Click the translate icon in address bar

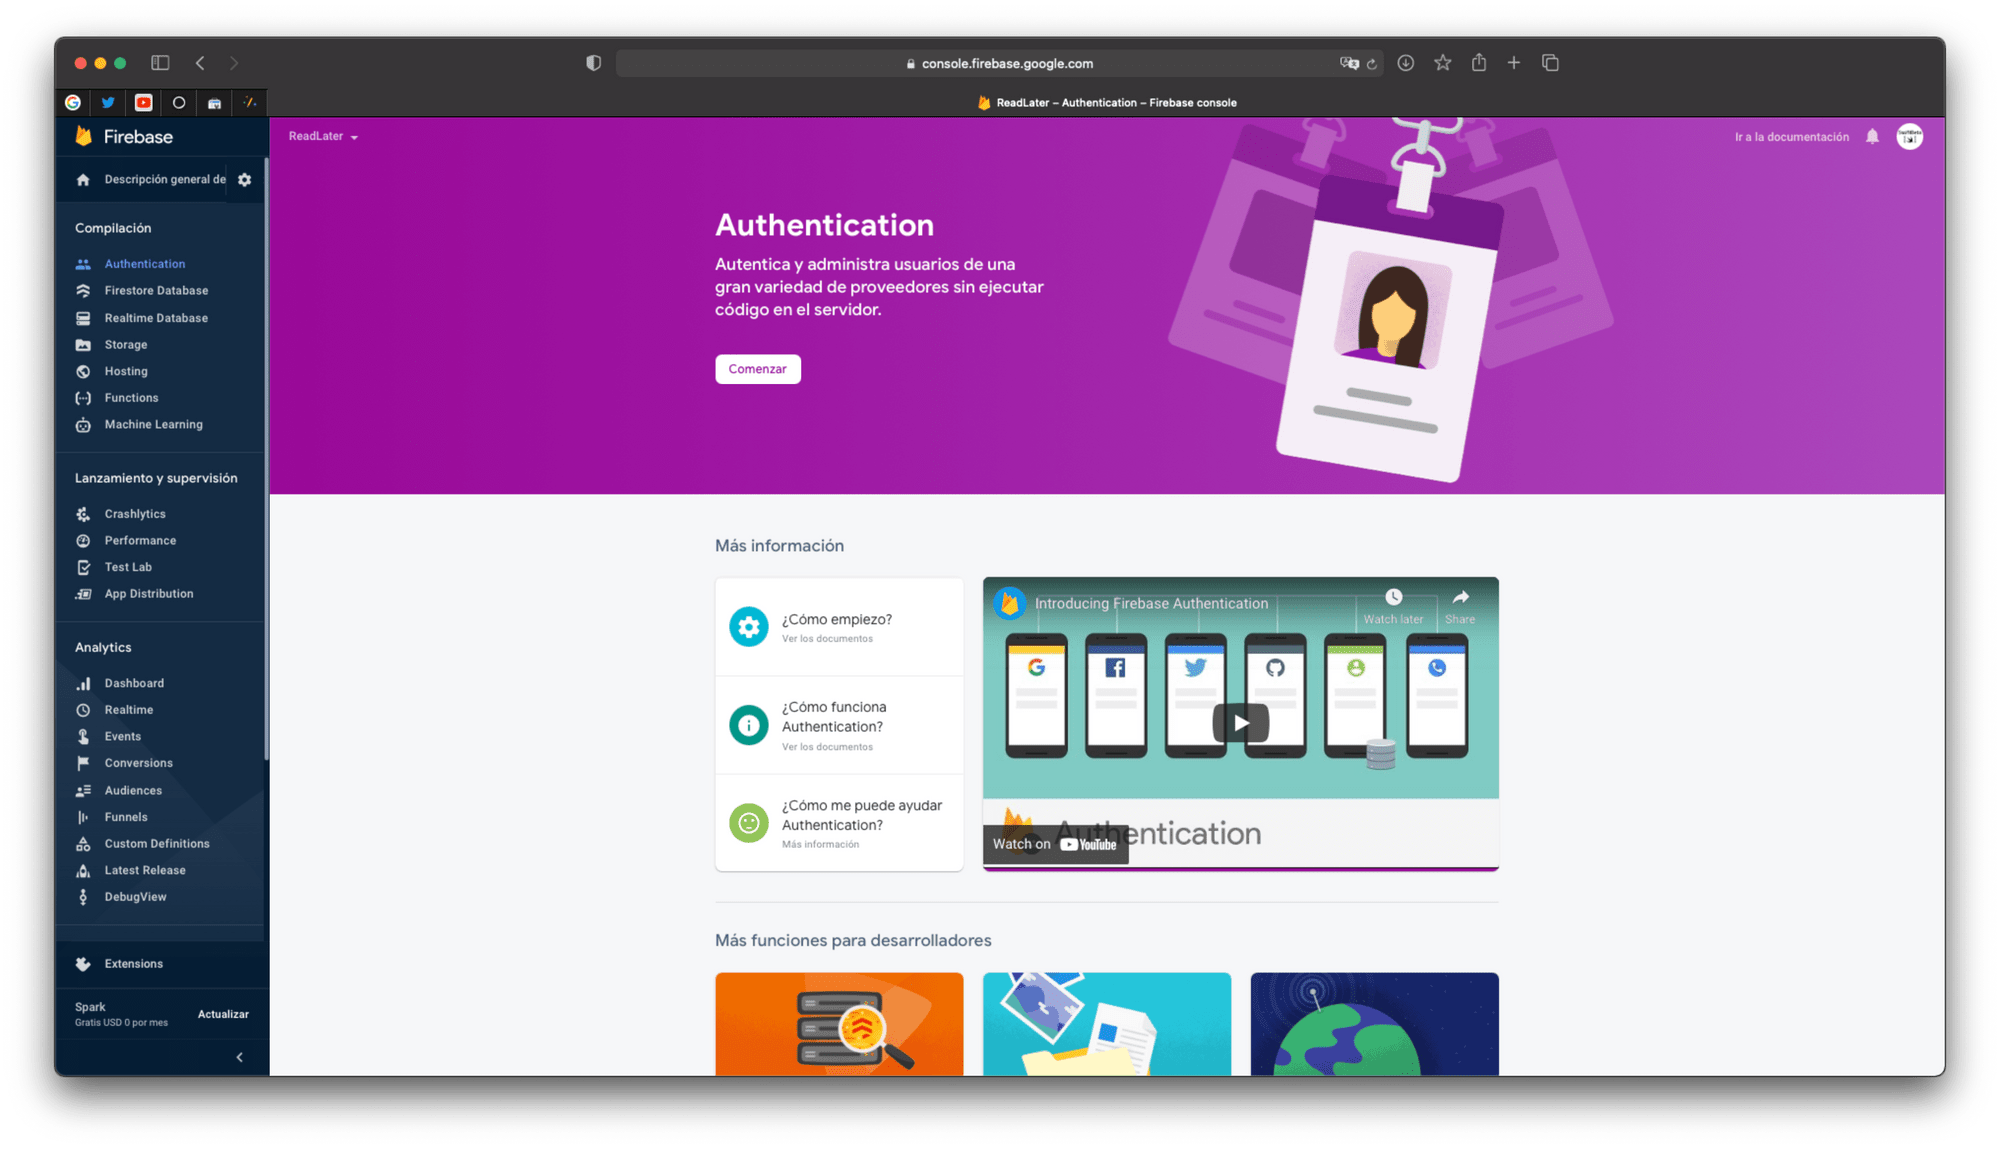tap(1349, 63)
